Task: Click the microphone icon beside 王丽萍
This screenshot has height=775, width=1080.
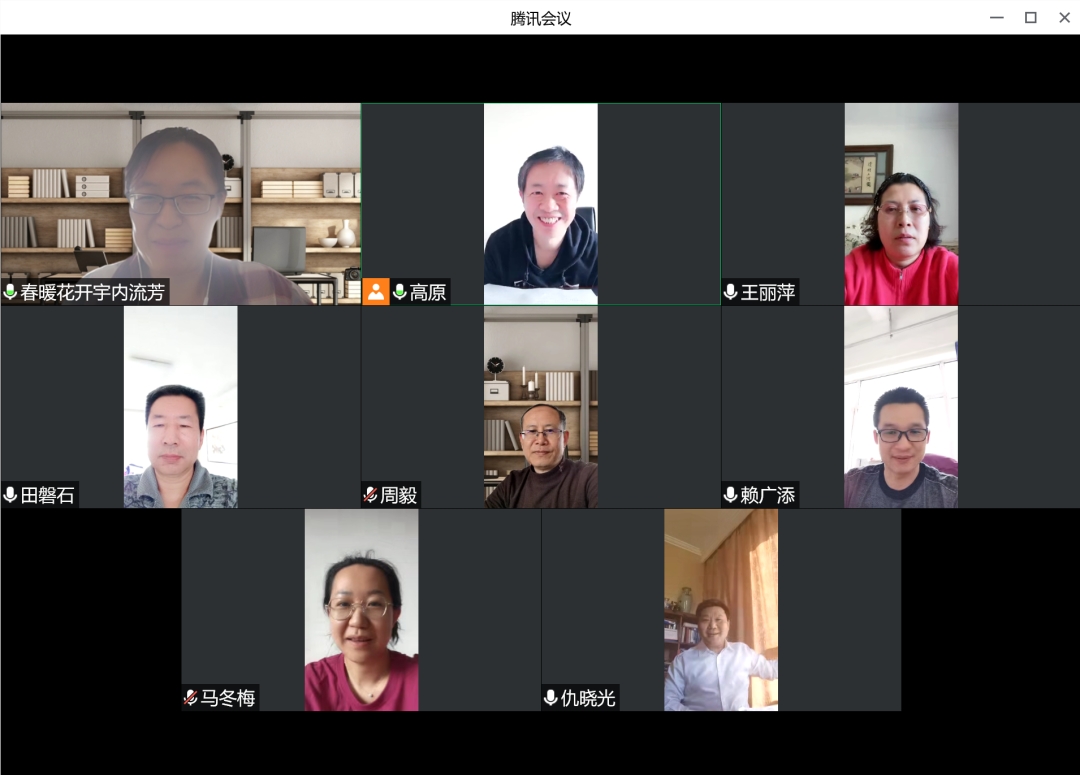Action: [731, 292]
